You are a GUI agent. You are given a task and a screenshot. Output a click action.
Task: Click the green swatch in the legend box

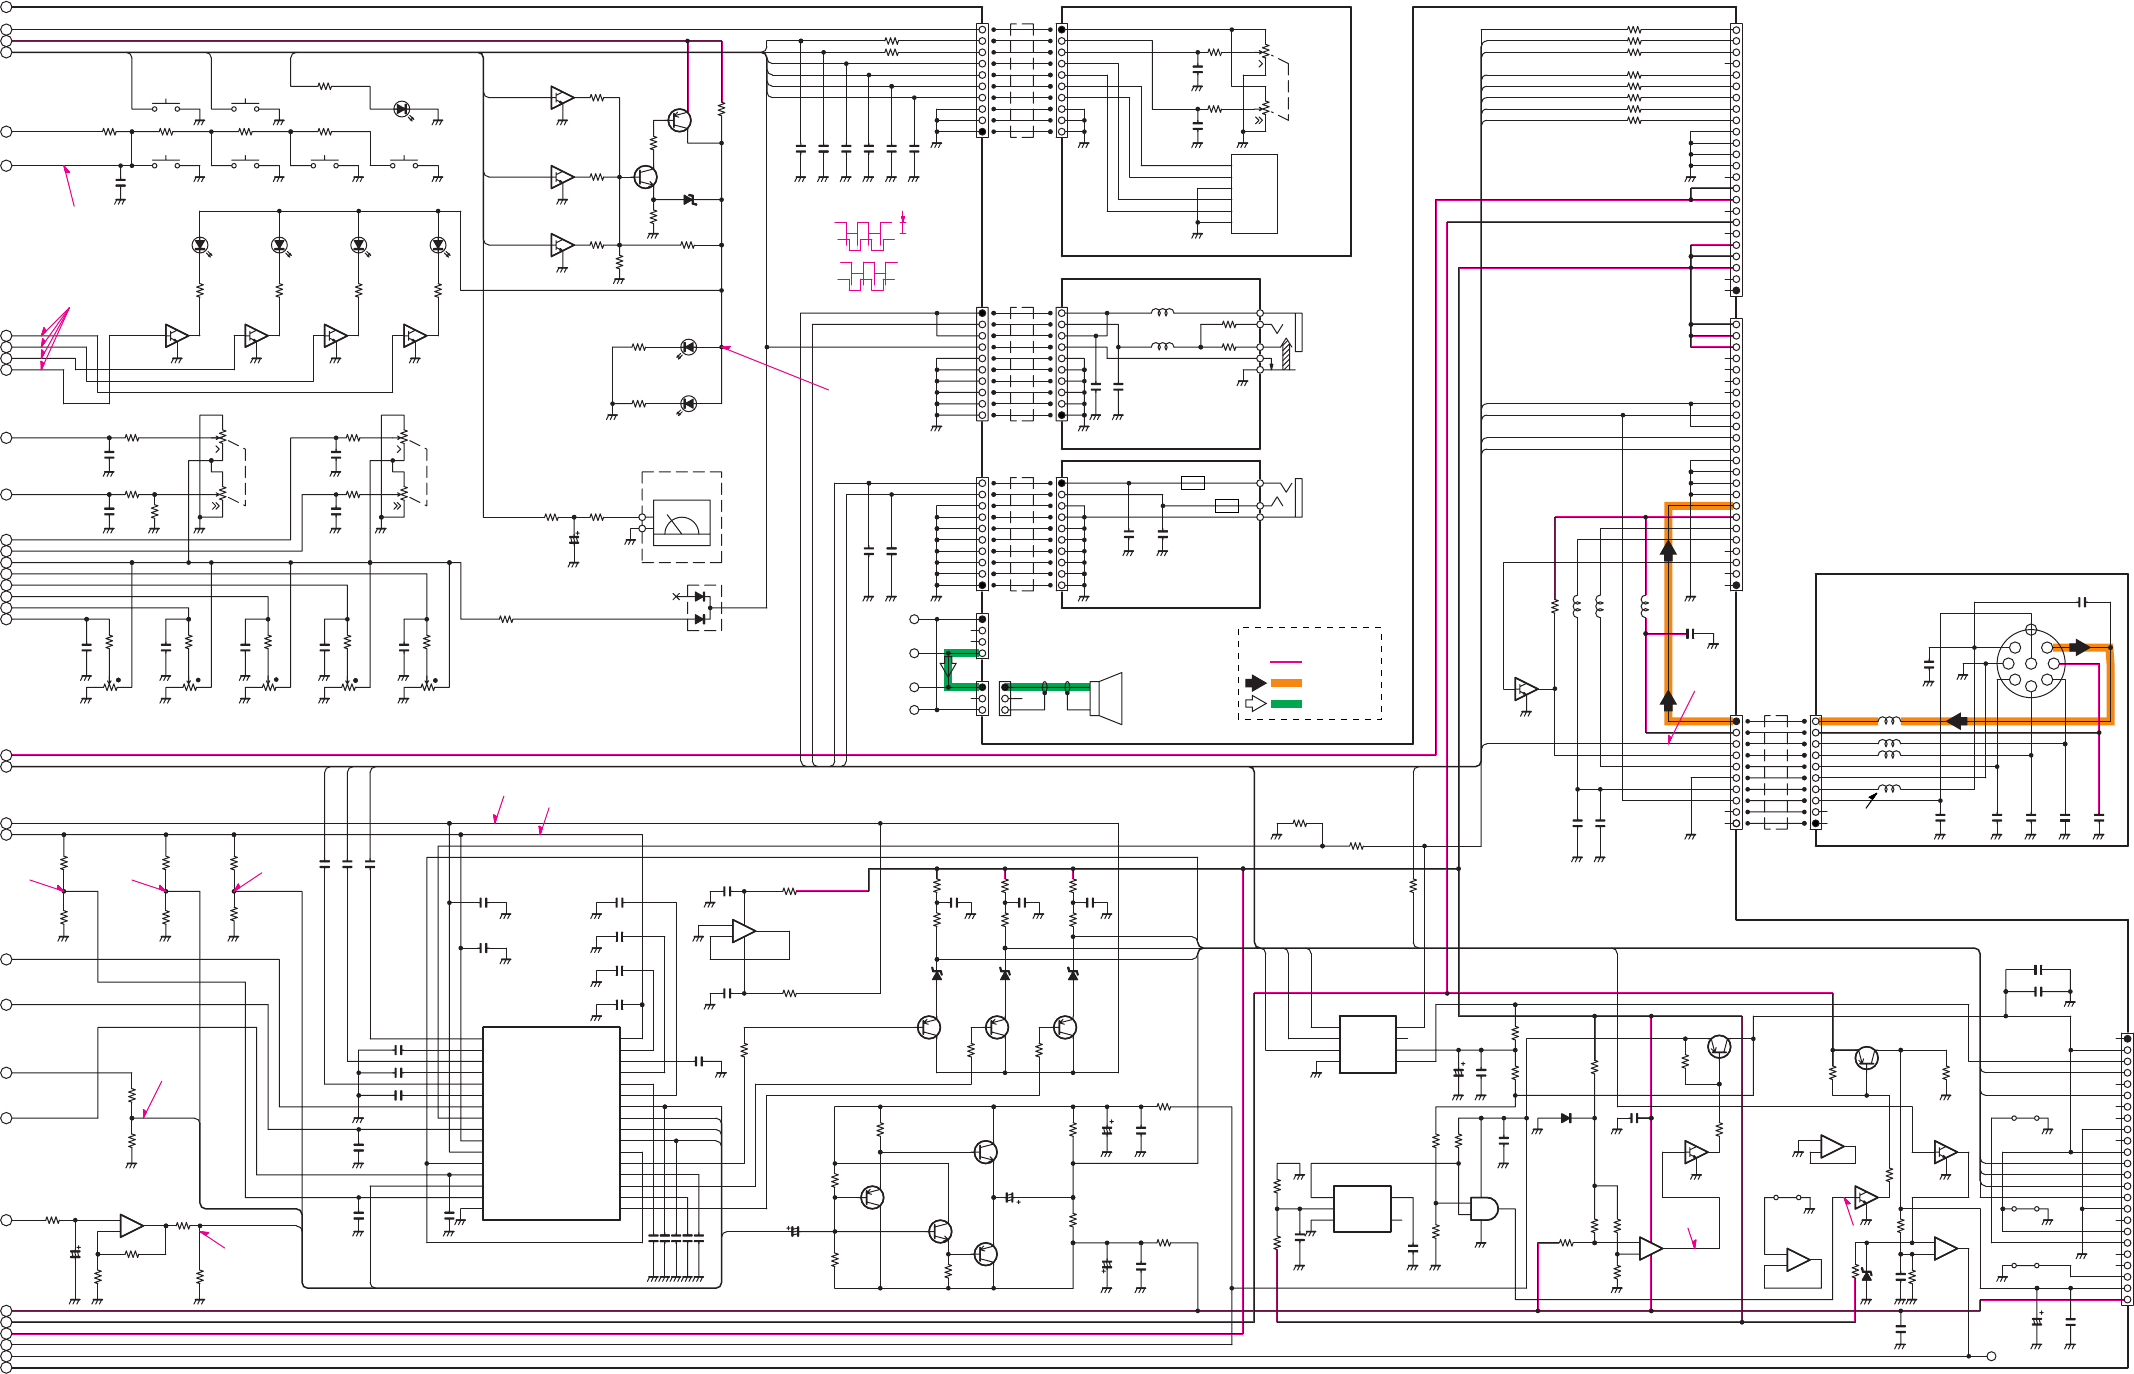pos(1286,704)
